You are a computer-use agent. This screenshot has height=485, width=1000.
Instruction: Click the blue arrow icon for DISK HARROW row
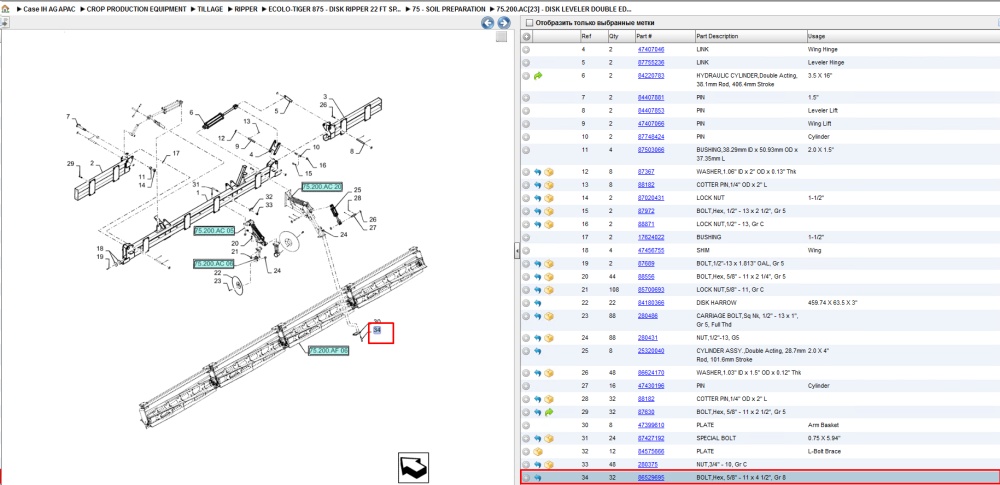[538, 303]
